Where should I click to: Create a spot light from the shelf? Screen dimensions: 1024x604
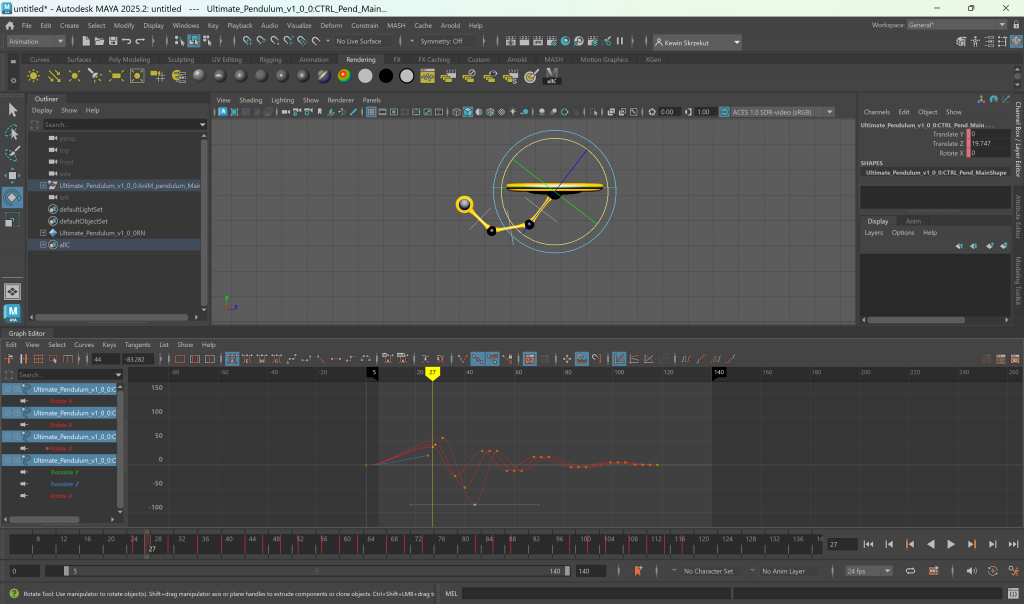[x=95, y=76]
